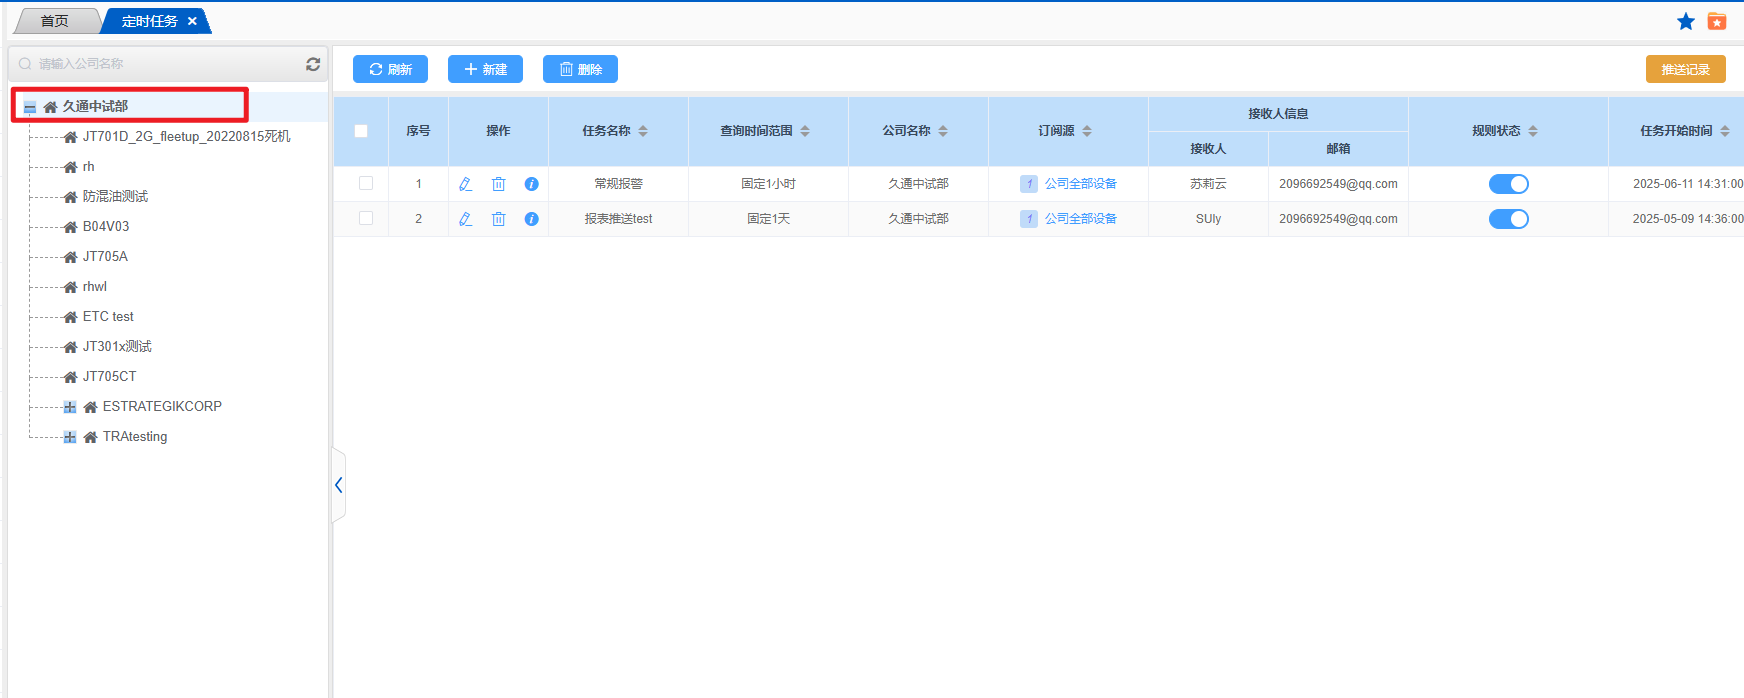
Task: Open the info icon for task 常规报警
Action: coord(531,184)
